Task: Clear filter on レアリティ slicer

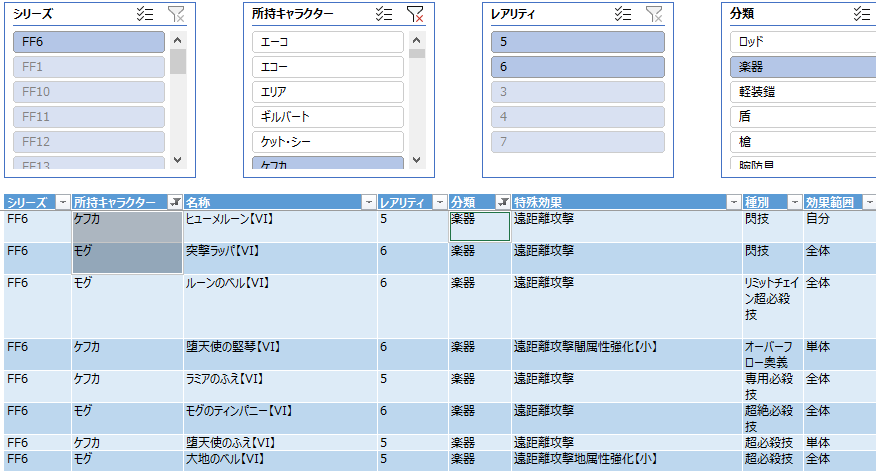Action: pyautogui.click(x=654, y=14)
